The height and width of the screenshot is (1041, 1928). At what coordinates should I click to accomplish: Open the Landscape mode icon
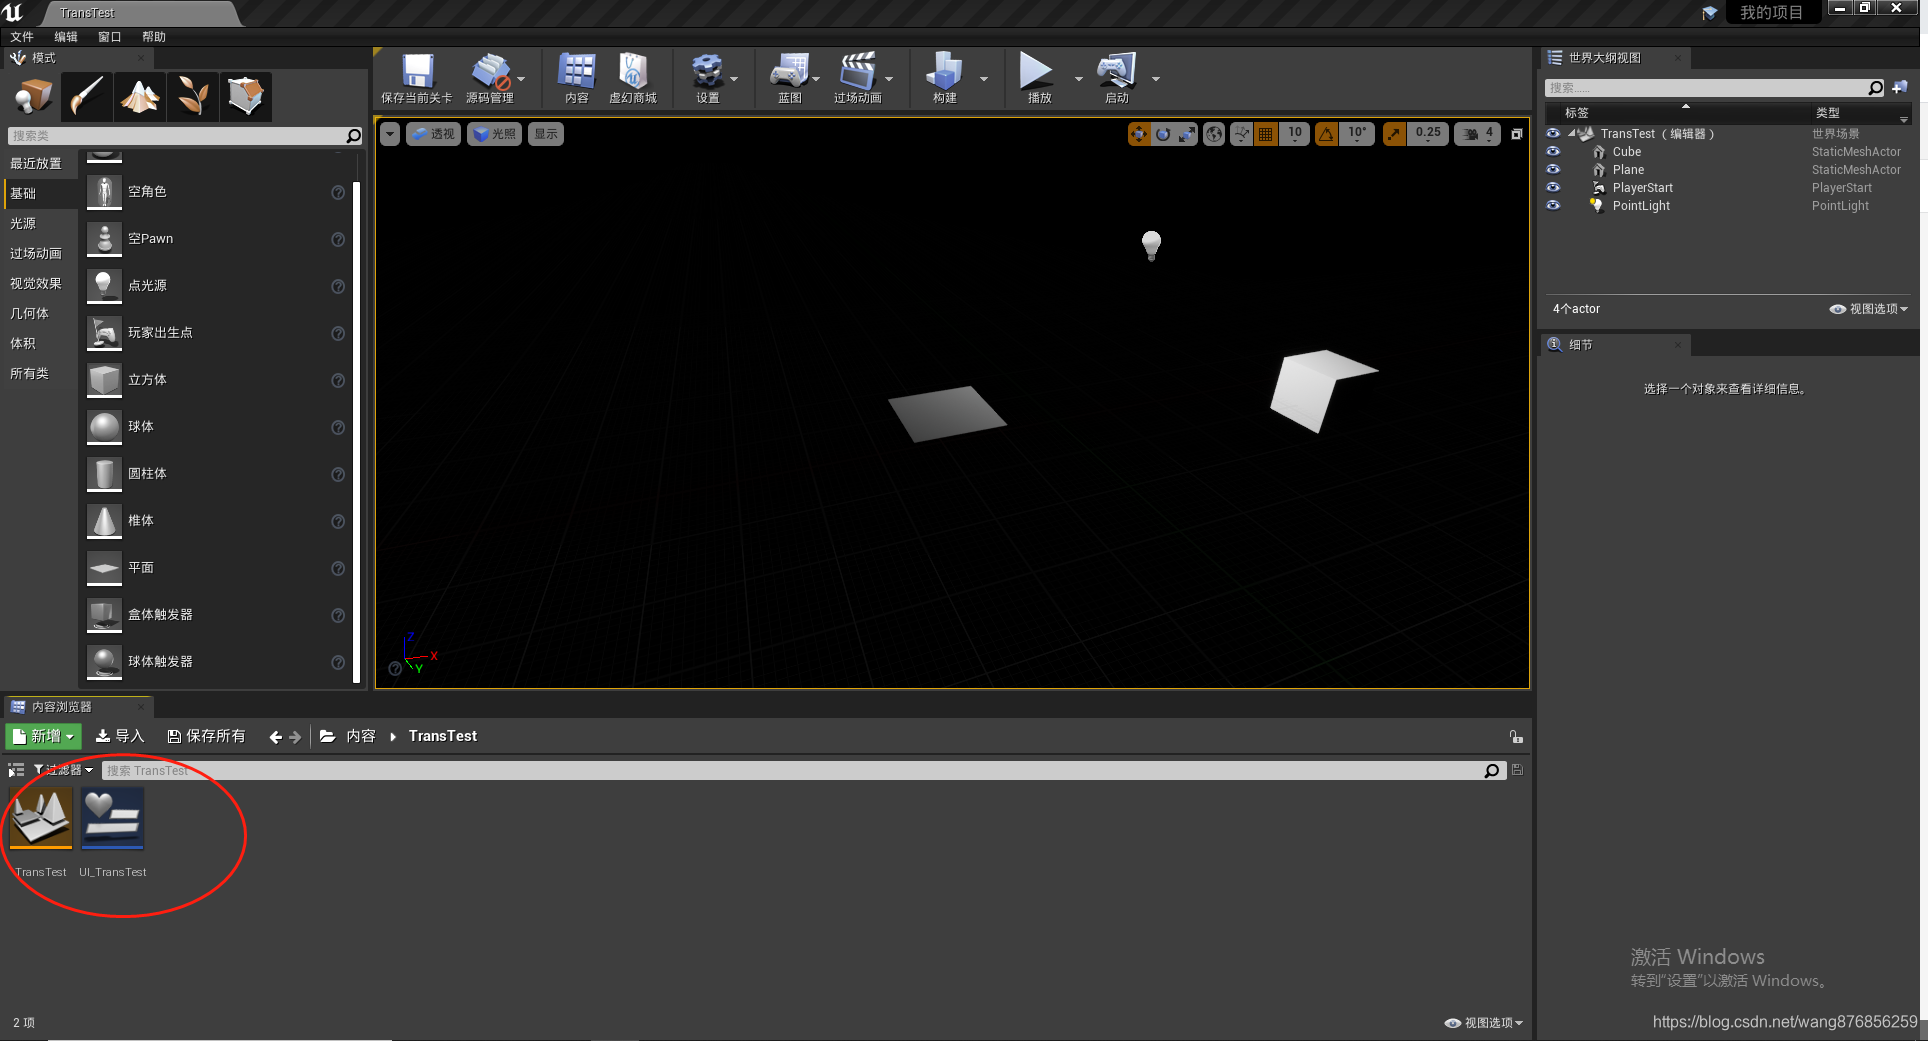click(140, 96)
